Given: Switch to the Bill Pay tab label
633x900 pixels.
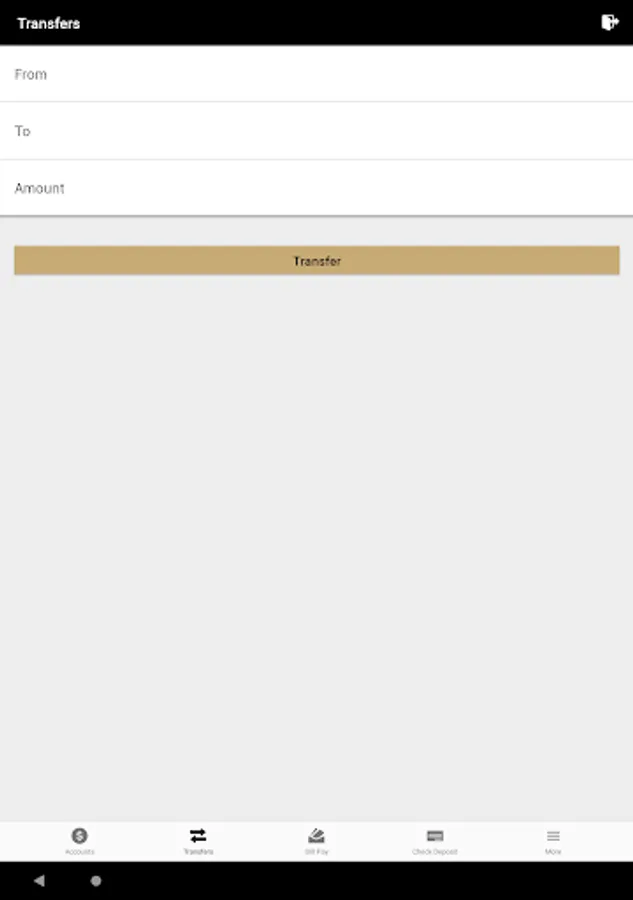Looking at the screenshot, I should (316, 852).
